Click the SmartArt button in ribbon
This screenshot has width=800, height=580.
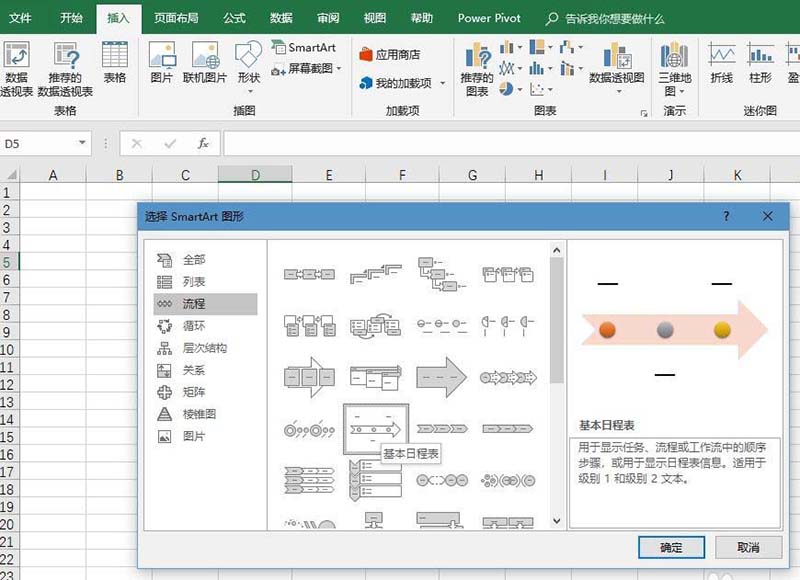point(304,47)
